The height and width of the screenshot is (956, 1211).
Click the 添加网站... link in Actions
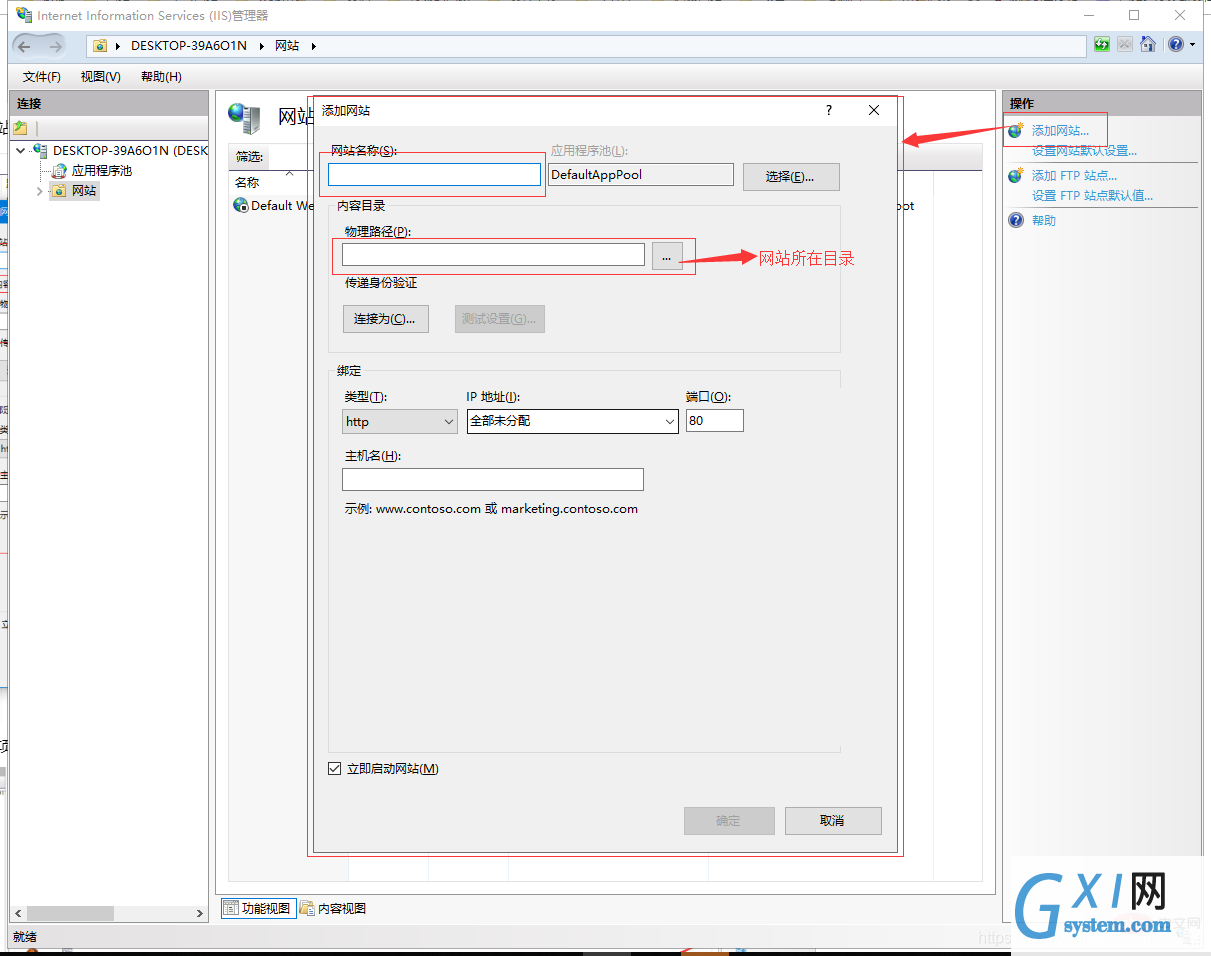(x=1060, y=131)
